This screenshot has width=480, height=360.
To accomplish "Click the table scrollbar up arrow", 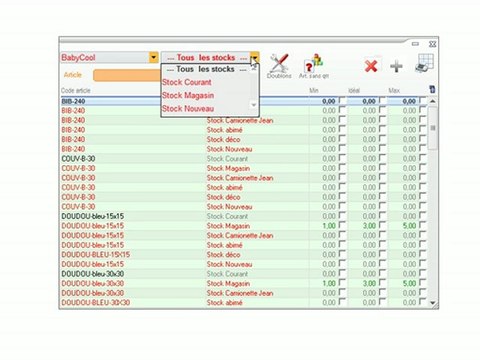I will pyautogui.click(x=433, y=101).
